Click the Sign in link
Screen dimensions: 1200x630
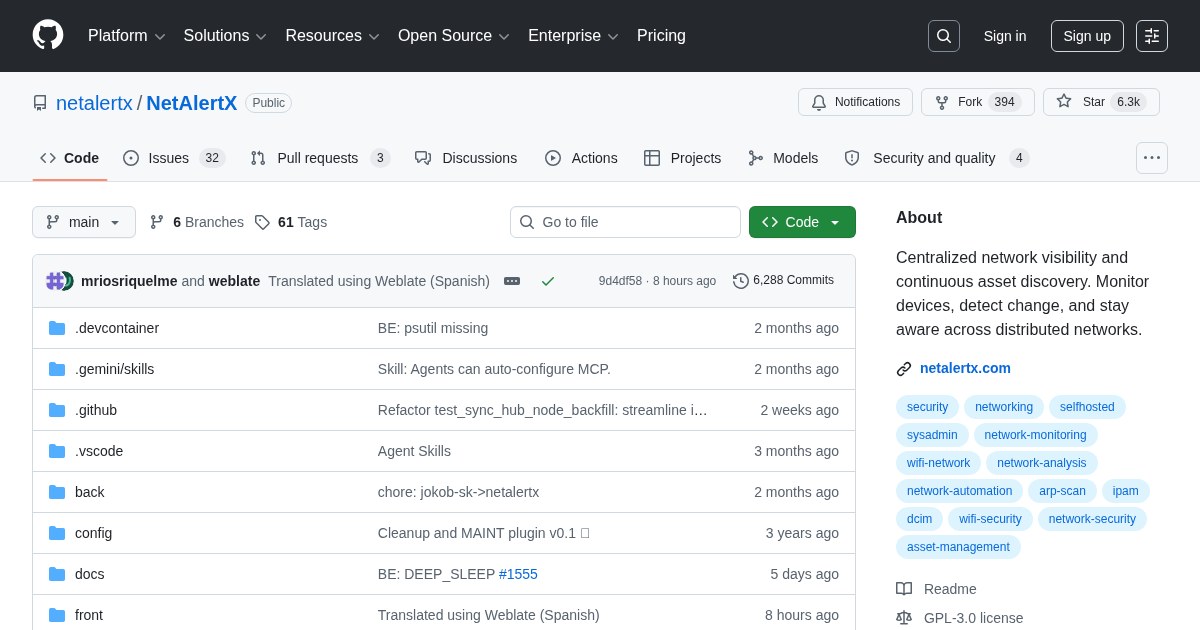pyautogui.click(x=1005, y=36)
